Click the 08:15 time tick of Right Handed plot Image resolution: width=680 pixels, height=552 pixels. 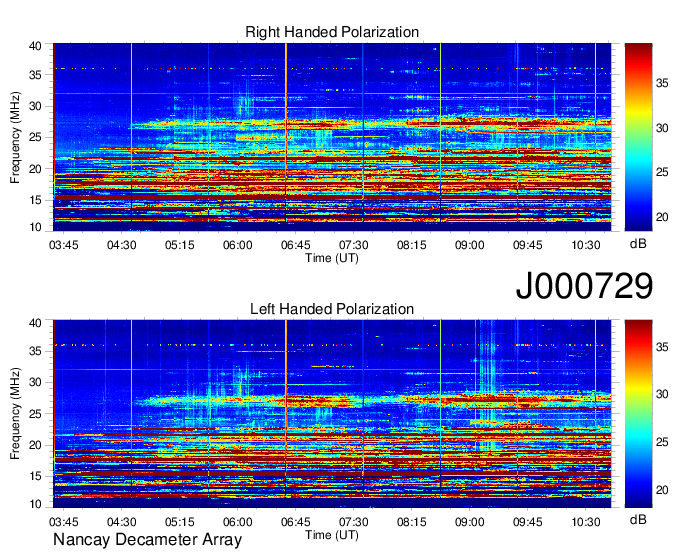point(412,245)
